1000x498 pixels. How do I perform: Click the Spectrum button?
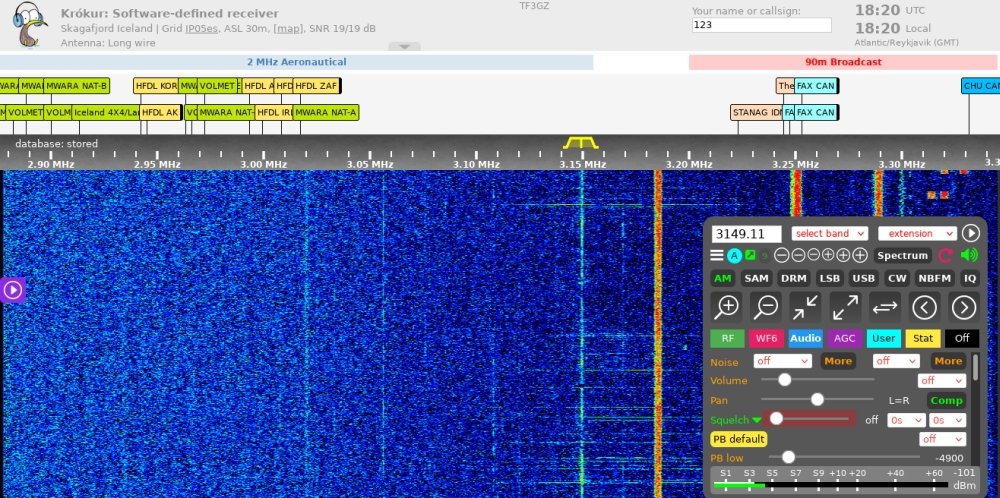pos(903,255)
